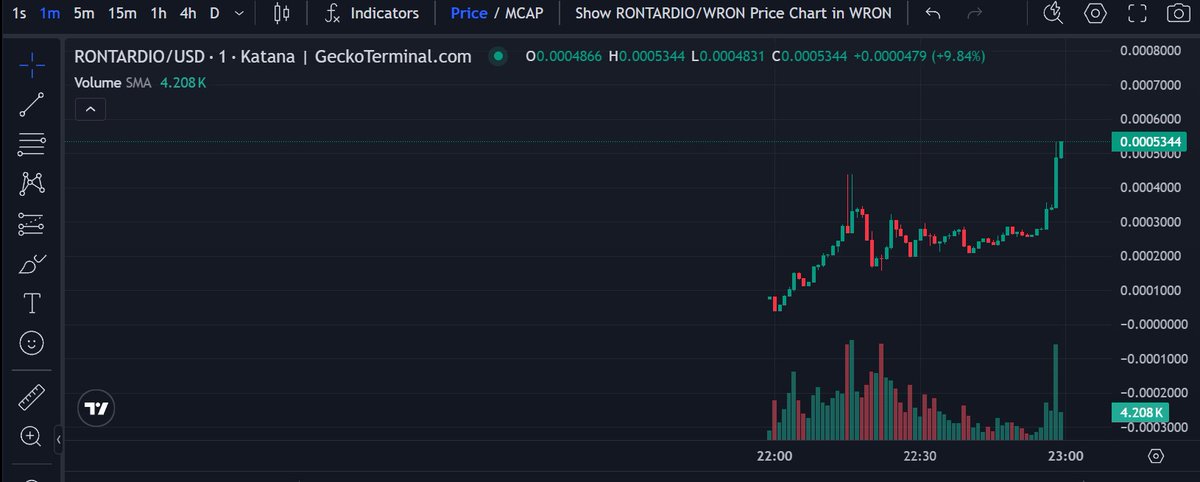Collapse the indicator legend chevron
The image size is (1200, 482).
pos(90,109)
